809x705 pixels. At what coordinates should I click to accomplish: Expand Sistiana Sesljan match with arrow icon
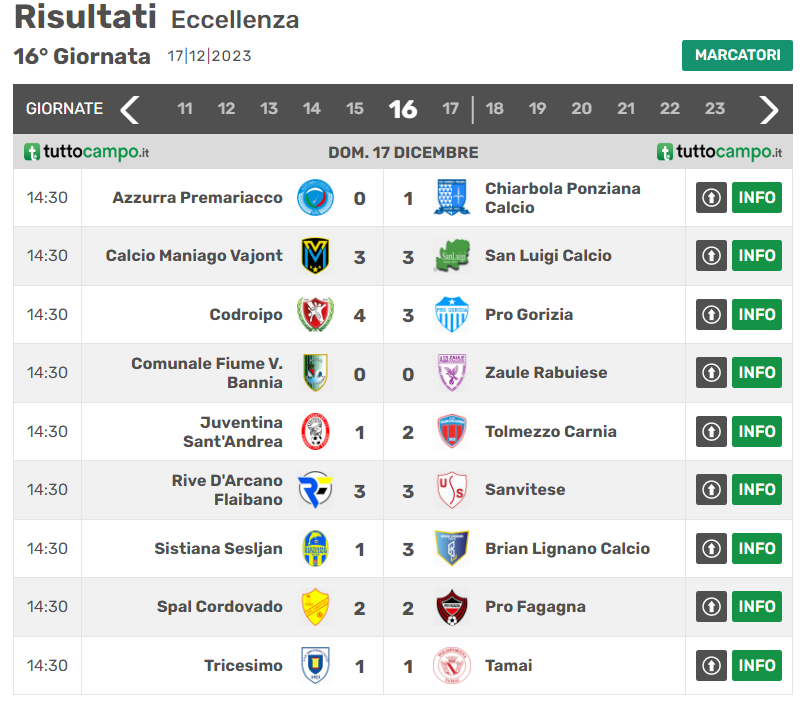pyautogui.click(x=711, y=548)
